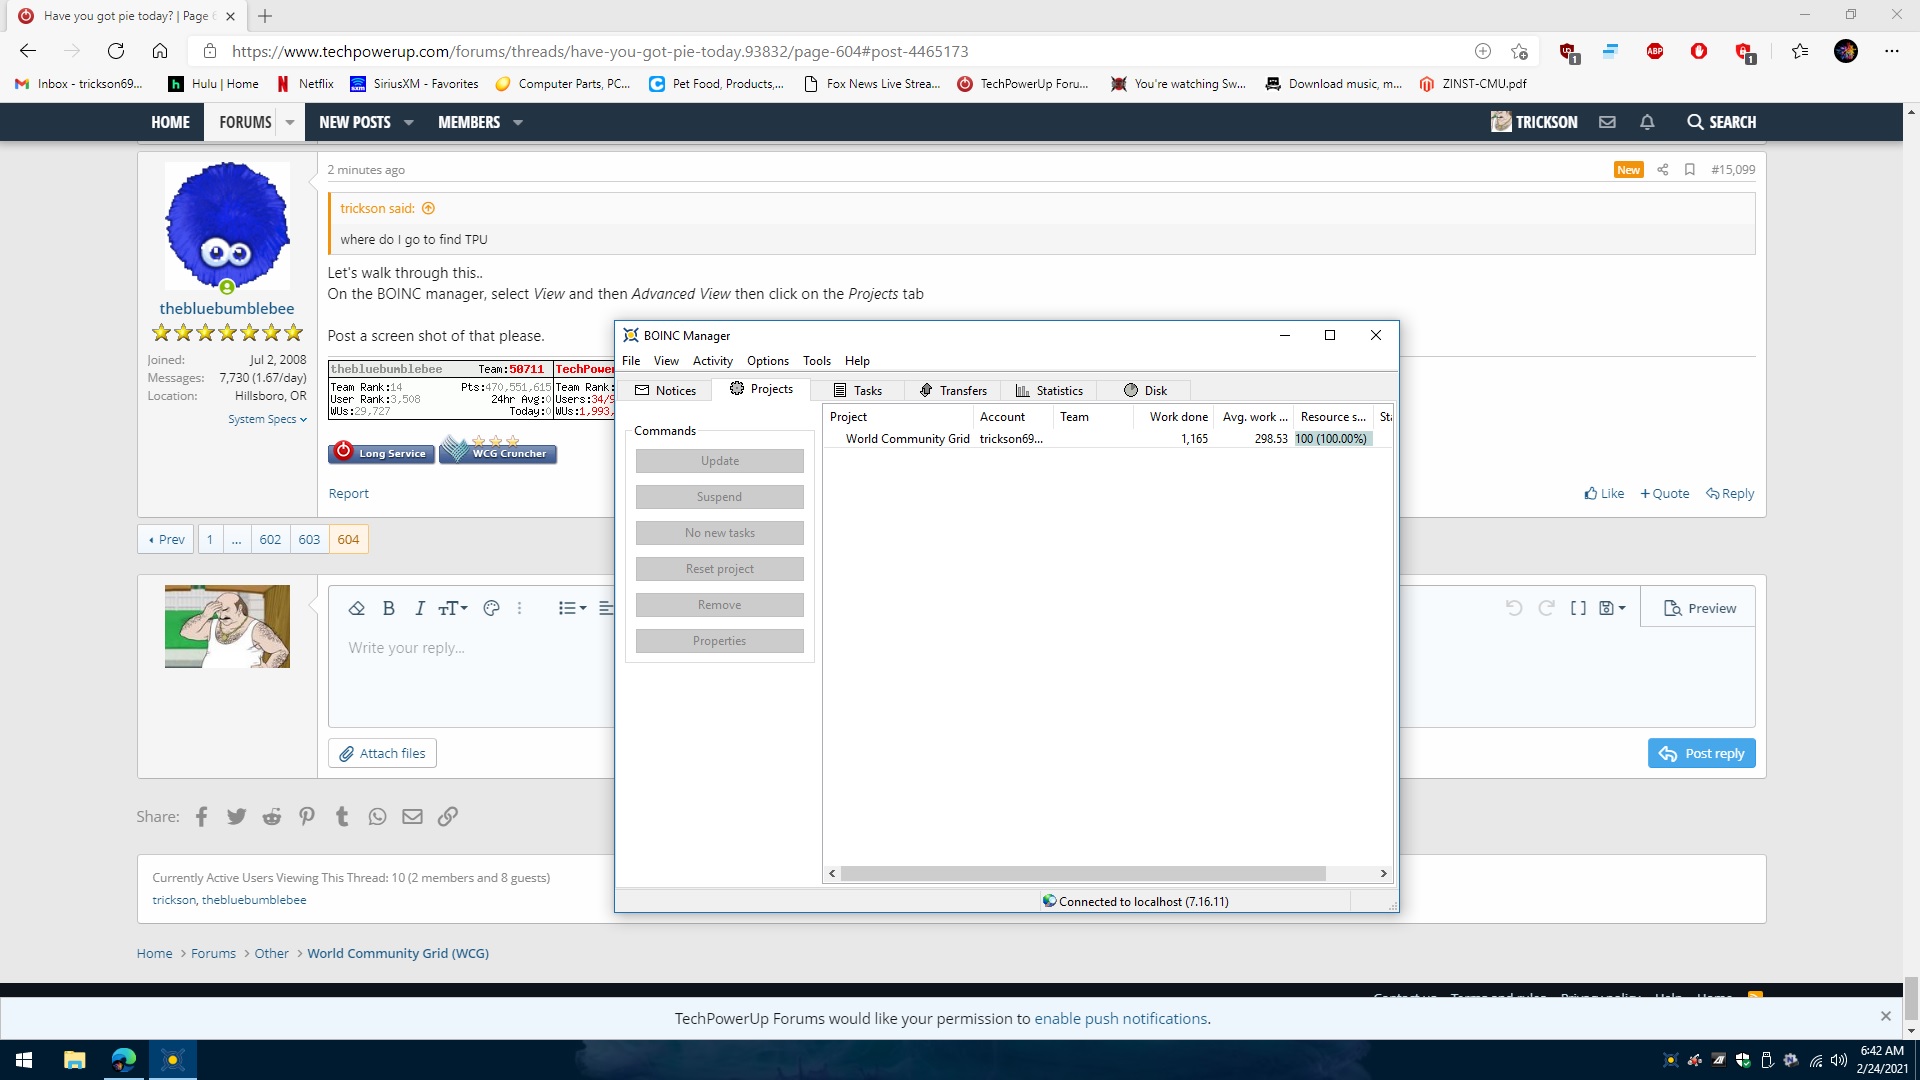The width and height of the screenshot is (1920, 1080).
Task: Select World Community Grid project row
Action: (1108, 439)
